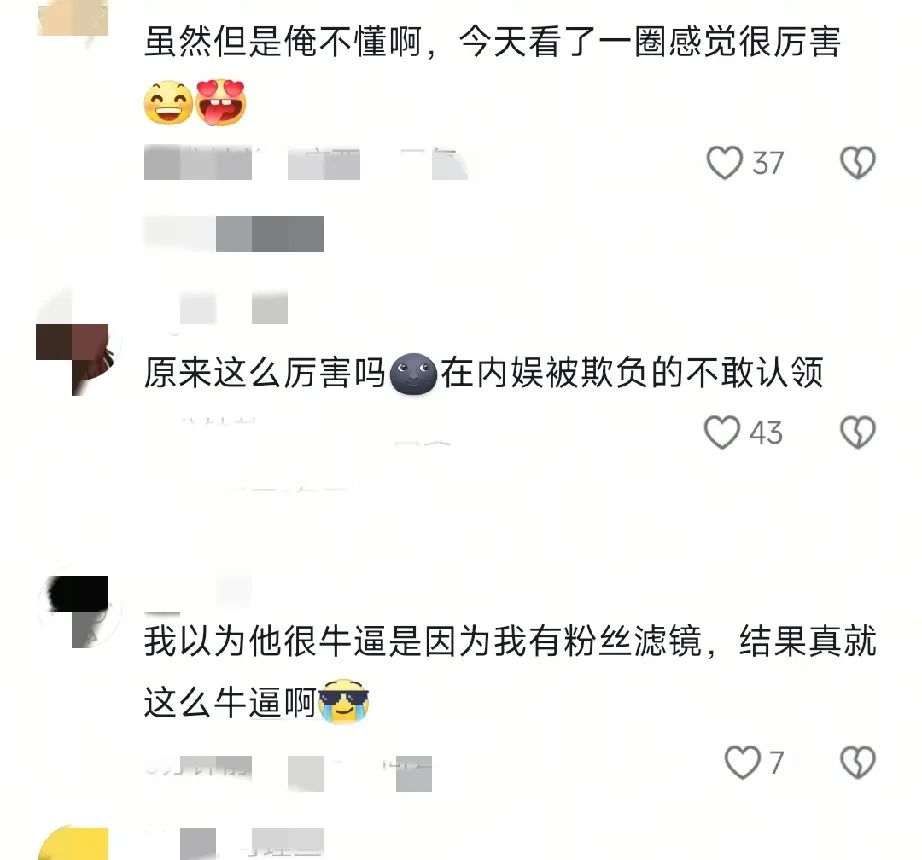Viewport: 922px width, 860px height.
Task: Like the comment with 43 likes
Action: (721, 432)
